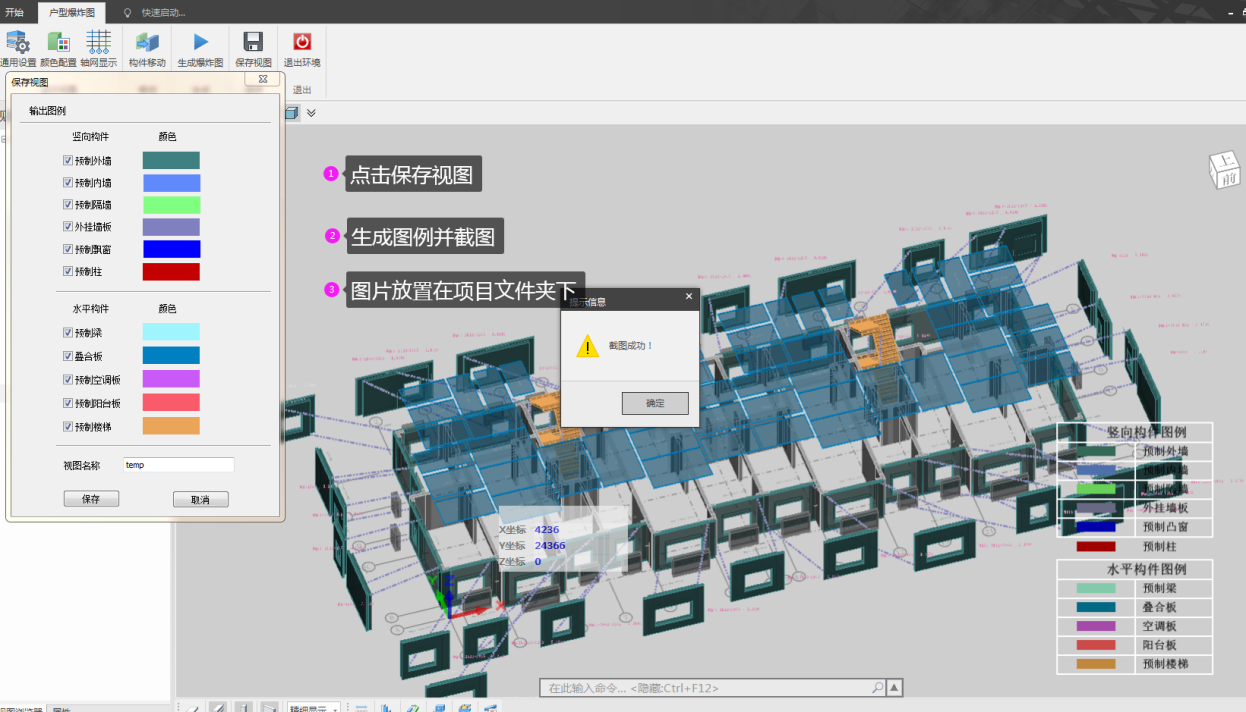This screenshot has width=1246, height=712.
Task: Click the 视图名称 text field
Action: tap(179, 465)
